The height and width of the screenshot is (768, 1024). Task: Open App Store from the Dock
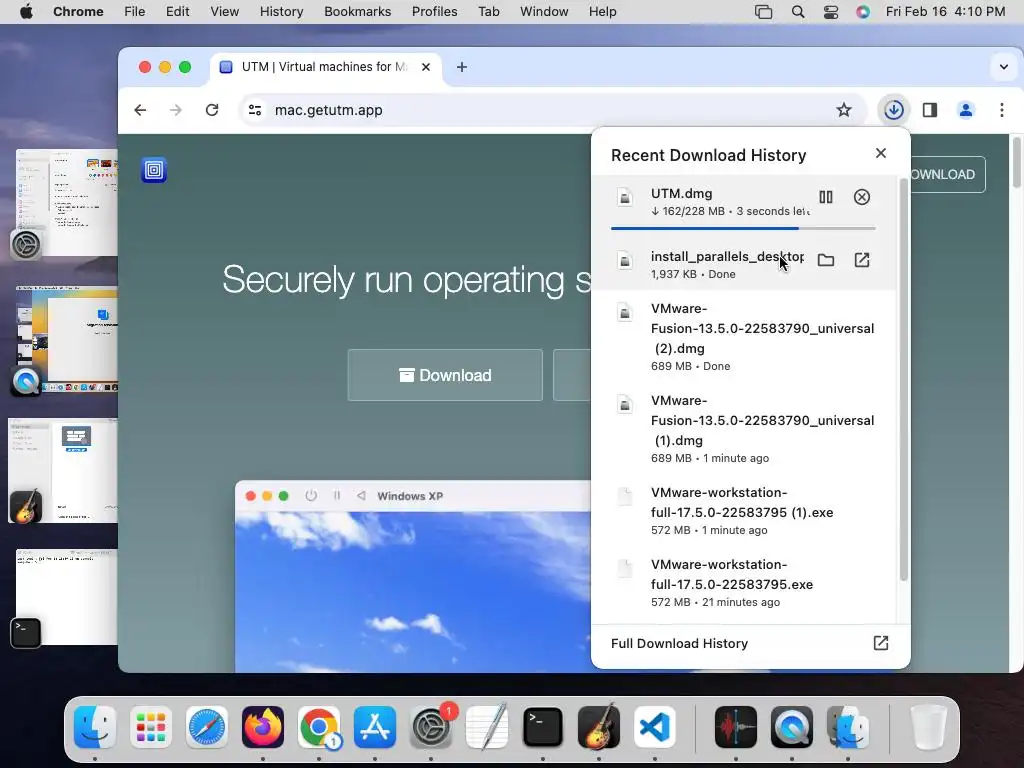(x=375, y=727)
